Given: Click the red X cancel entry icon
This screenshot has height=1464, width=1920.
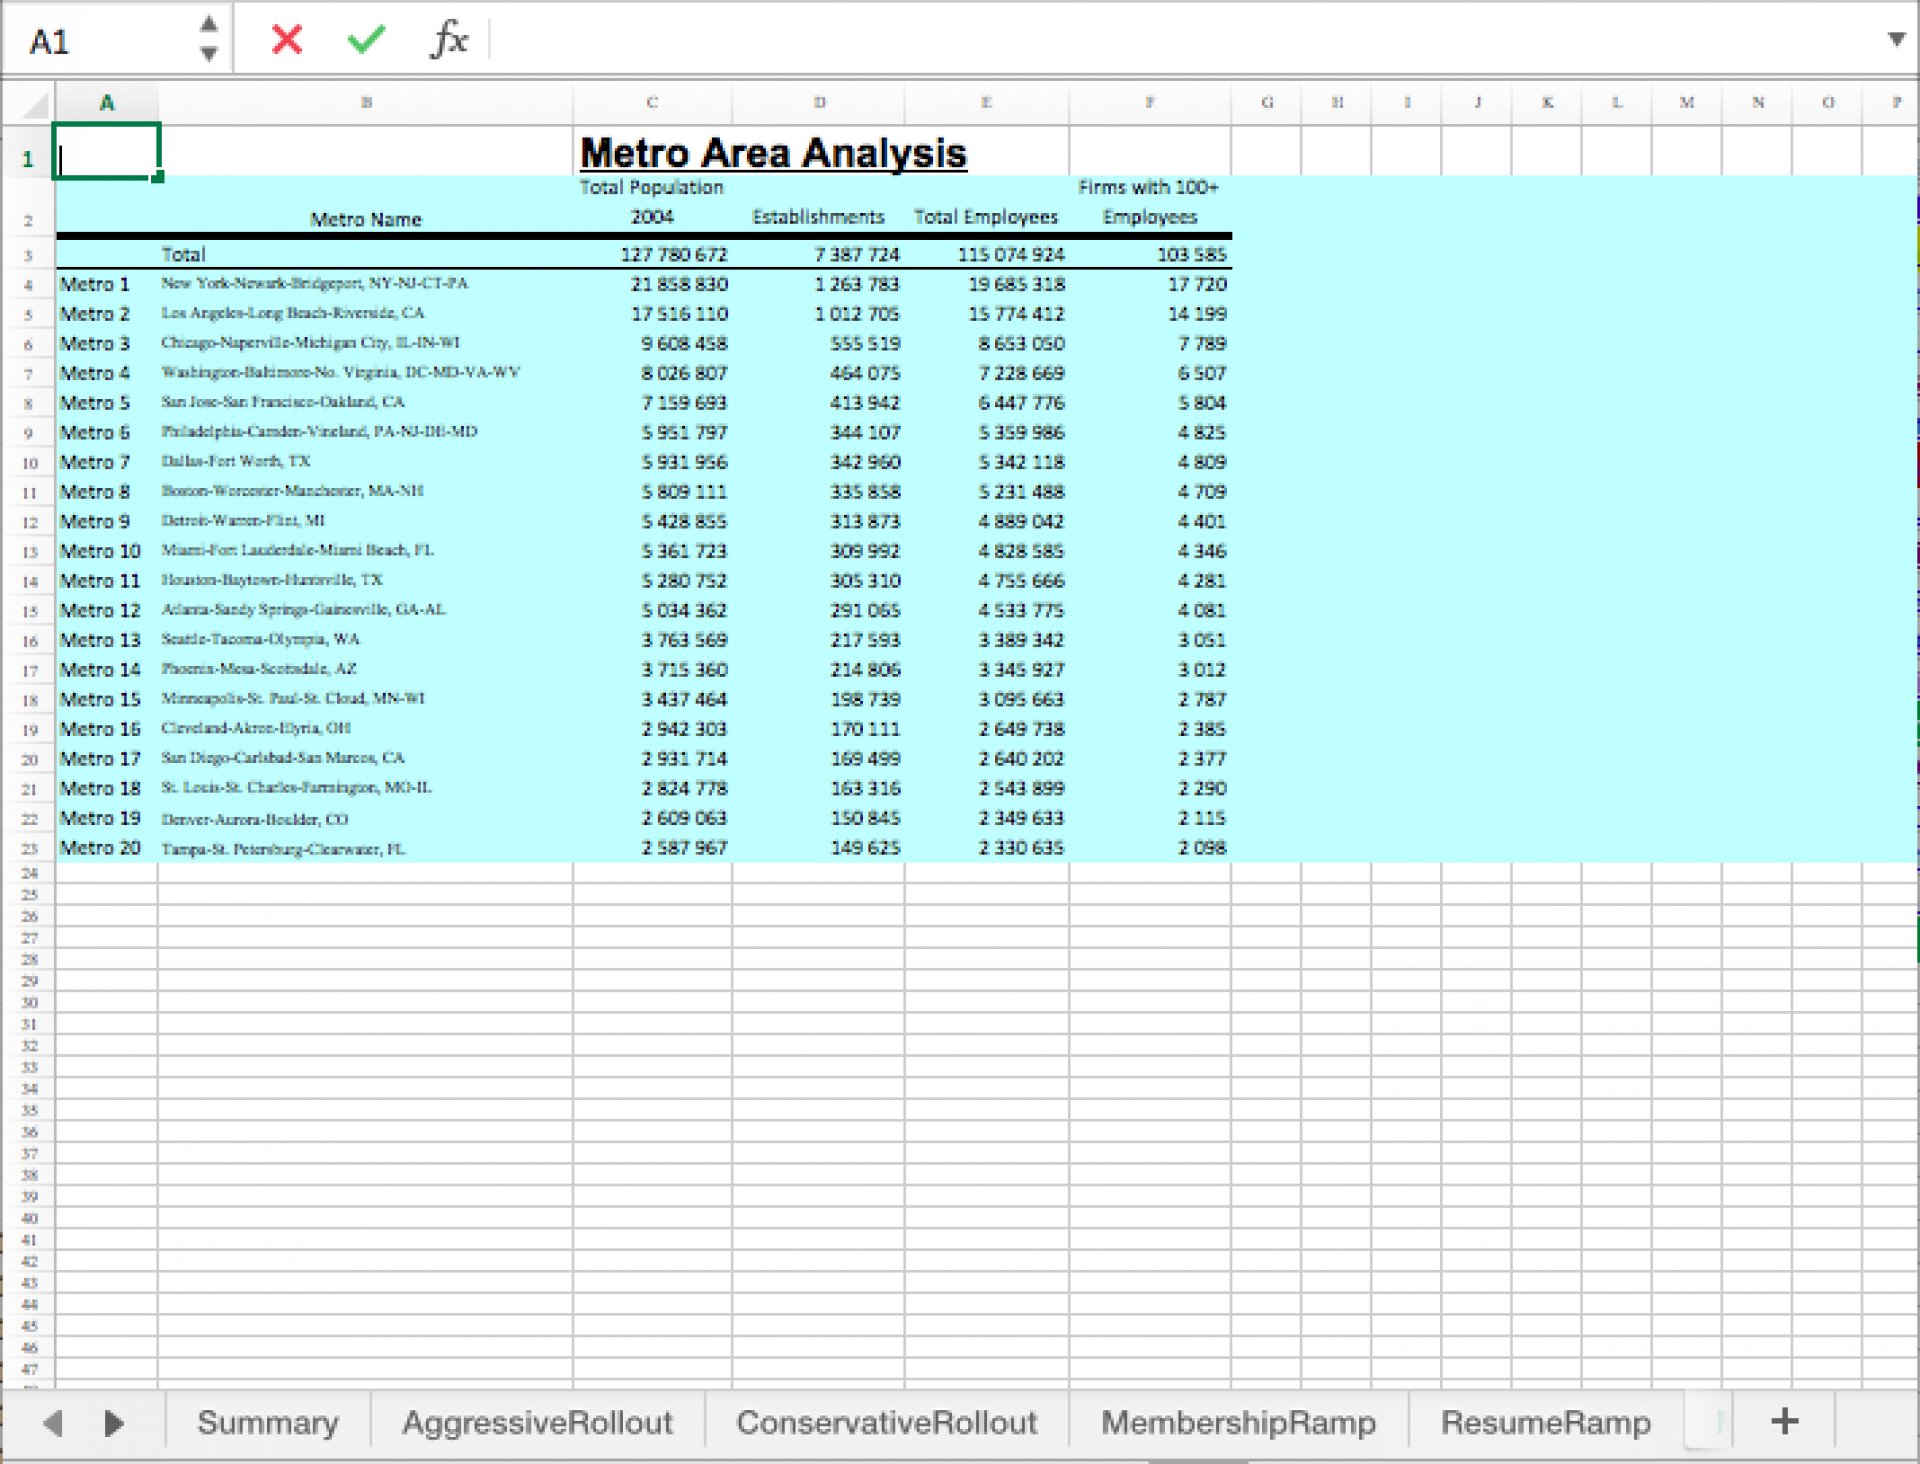Looking at the screenshot, I should tap(287, 40).
